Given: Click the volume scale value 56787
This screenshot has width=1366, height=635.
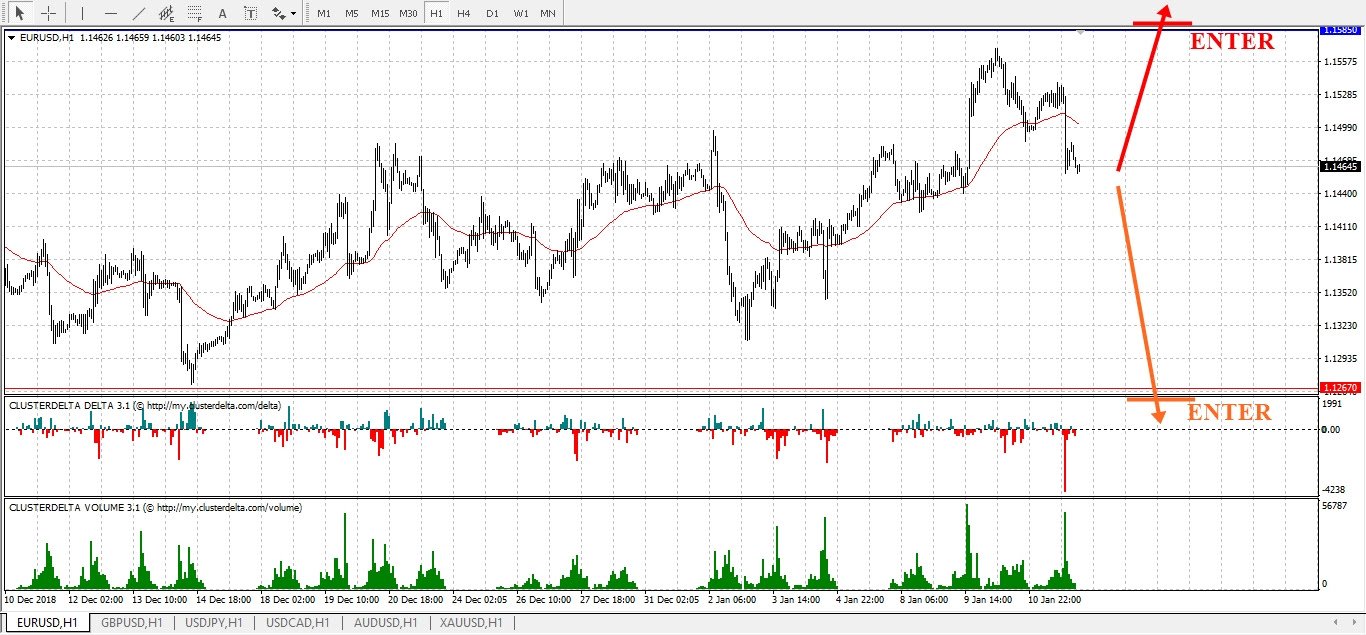Looking at the screenshot, I should (x=1335, y=506).
